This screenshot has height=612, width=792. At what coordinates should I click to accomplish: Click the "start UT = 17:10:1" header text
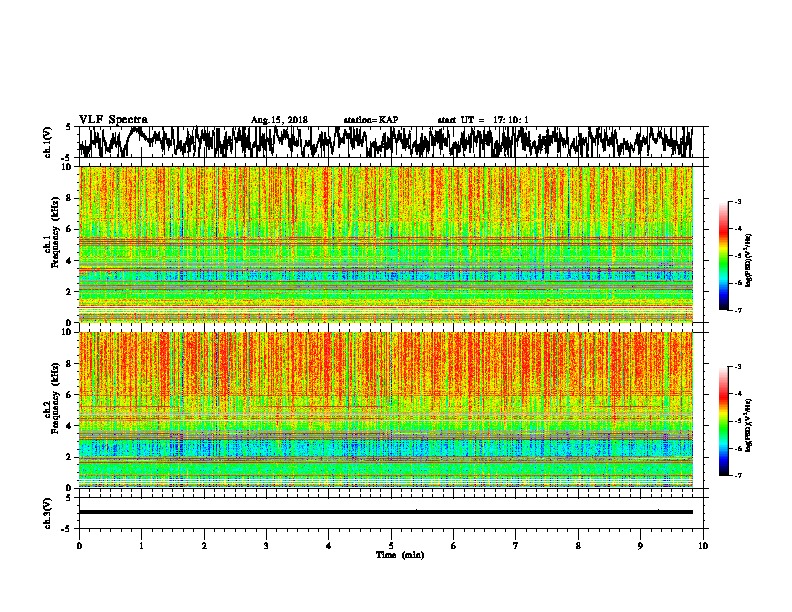pyautogui.click(x=483, y=120)
